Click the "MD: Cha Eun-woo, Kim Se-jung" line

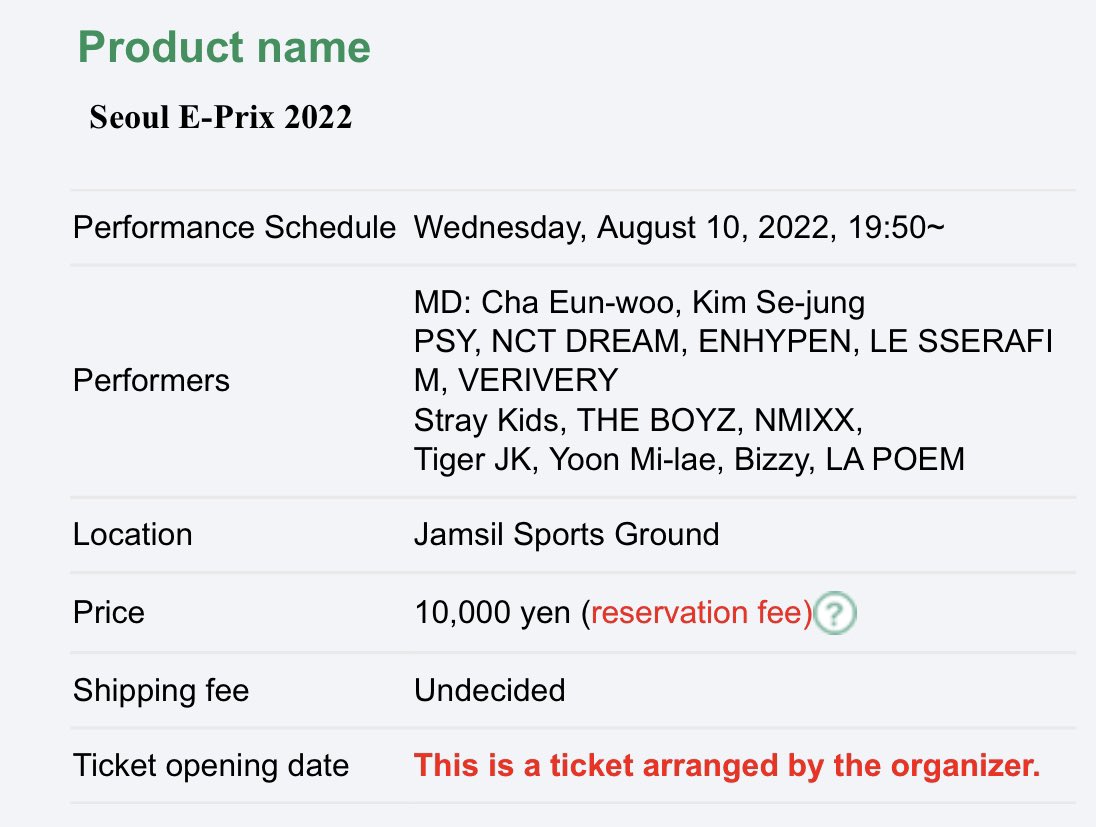point(640,302)
